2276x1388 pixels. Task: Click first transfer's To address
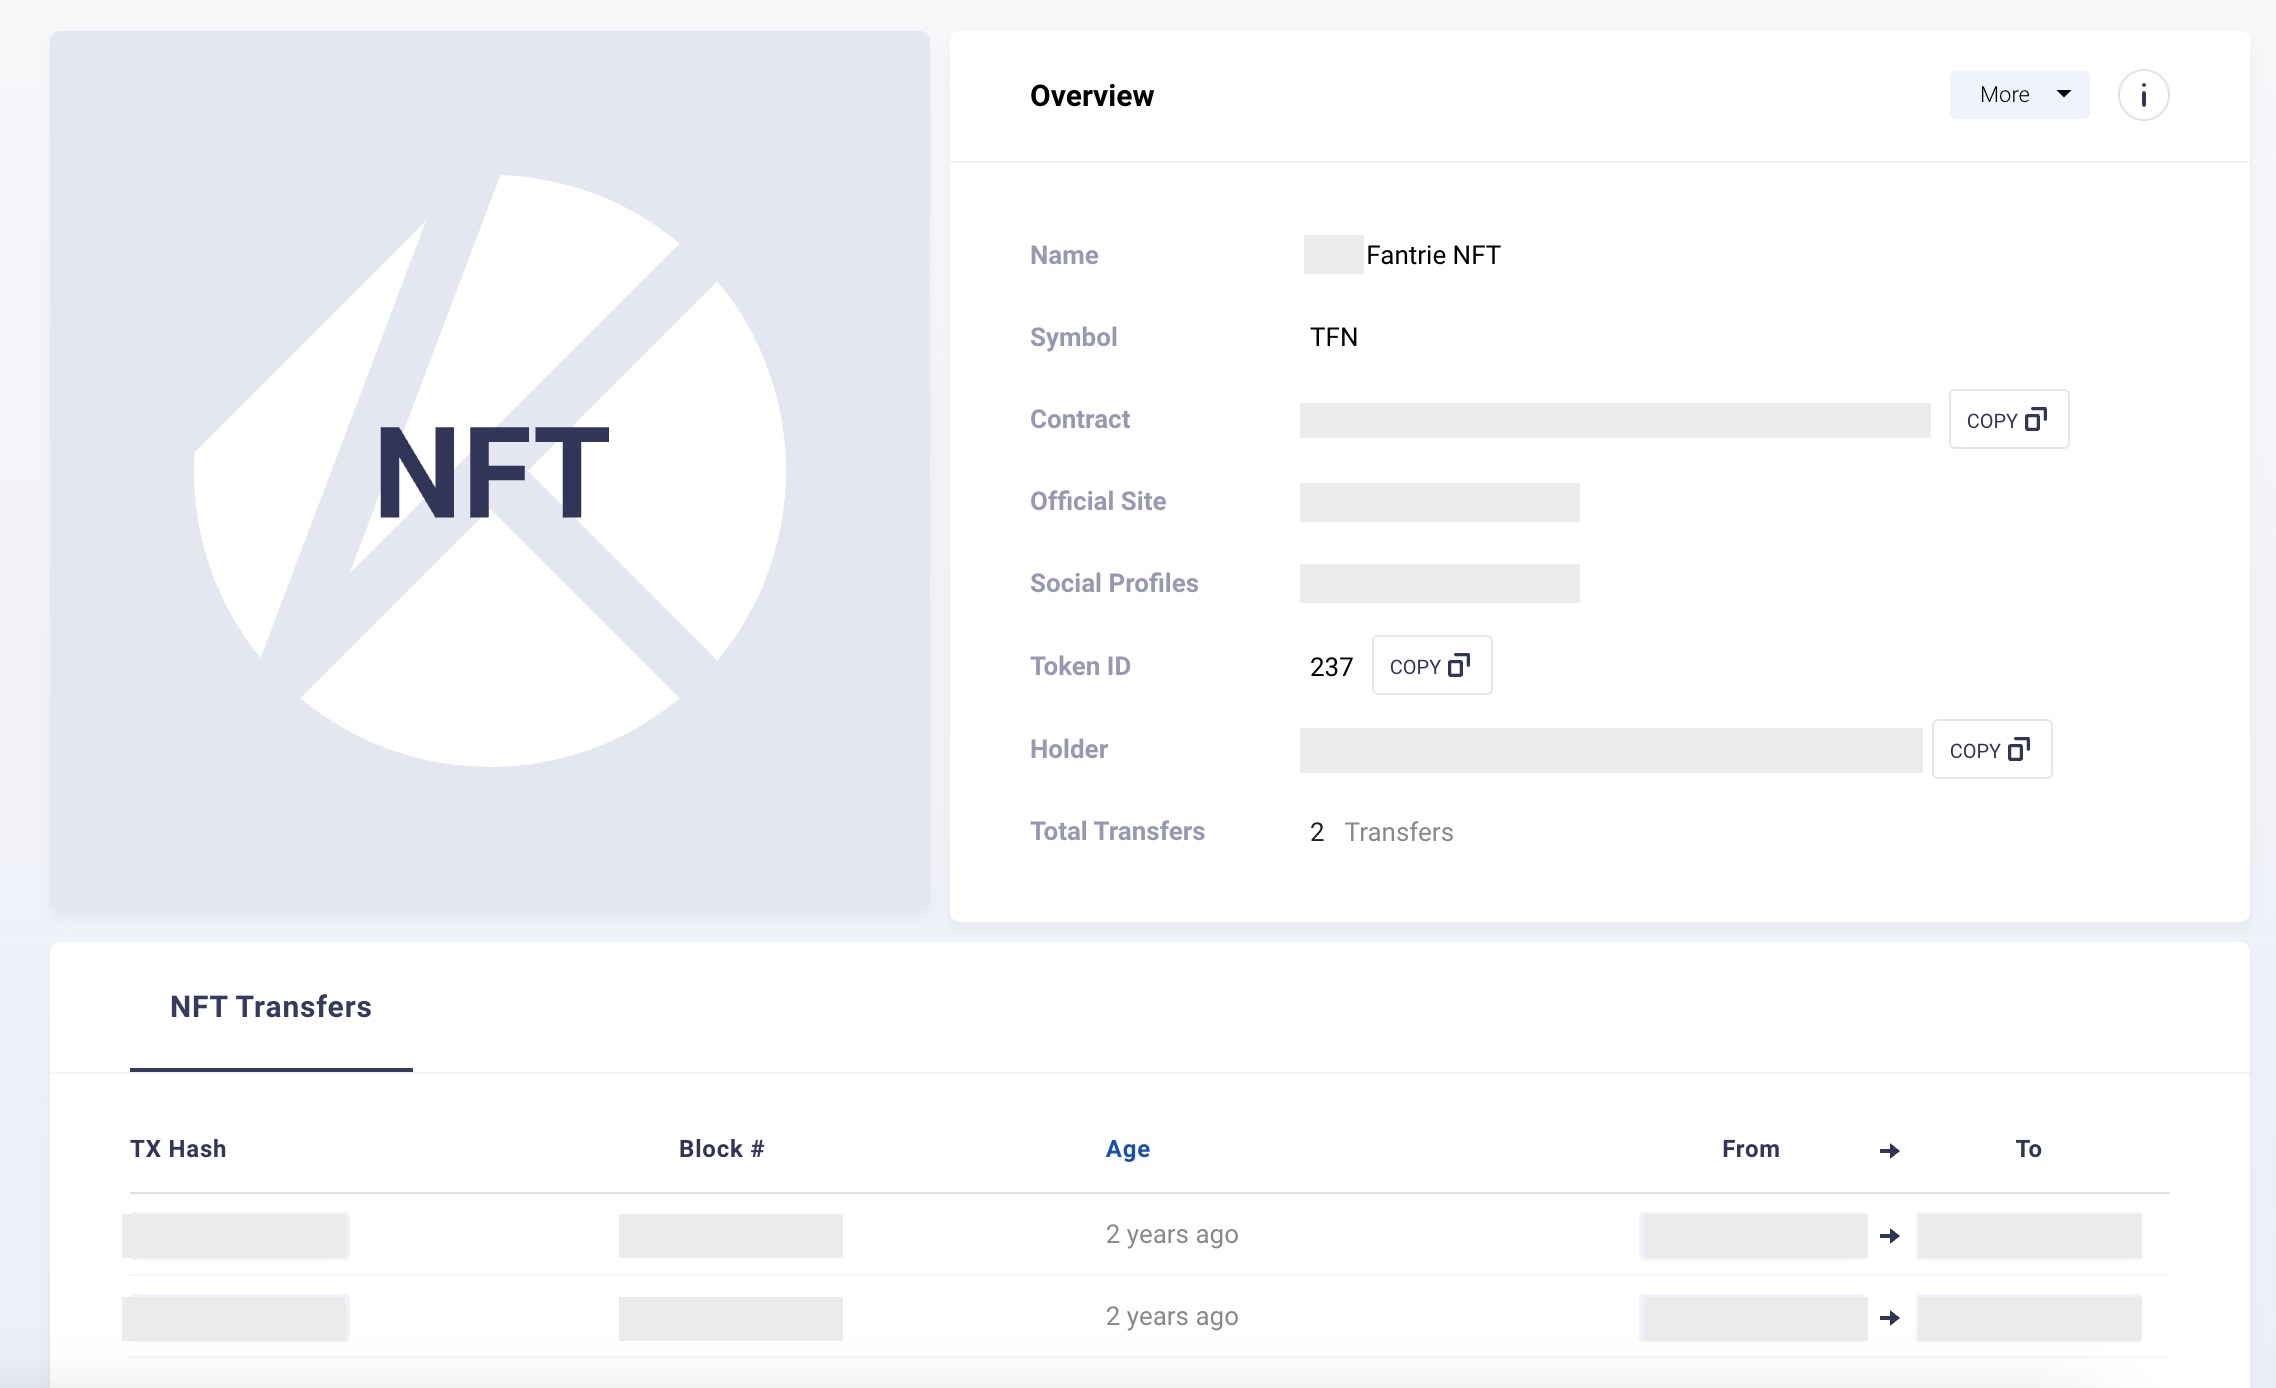(x=2028, y=1236)
